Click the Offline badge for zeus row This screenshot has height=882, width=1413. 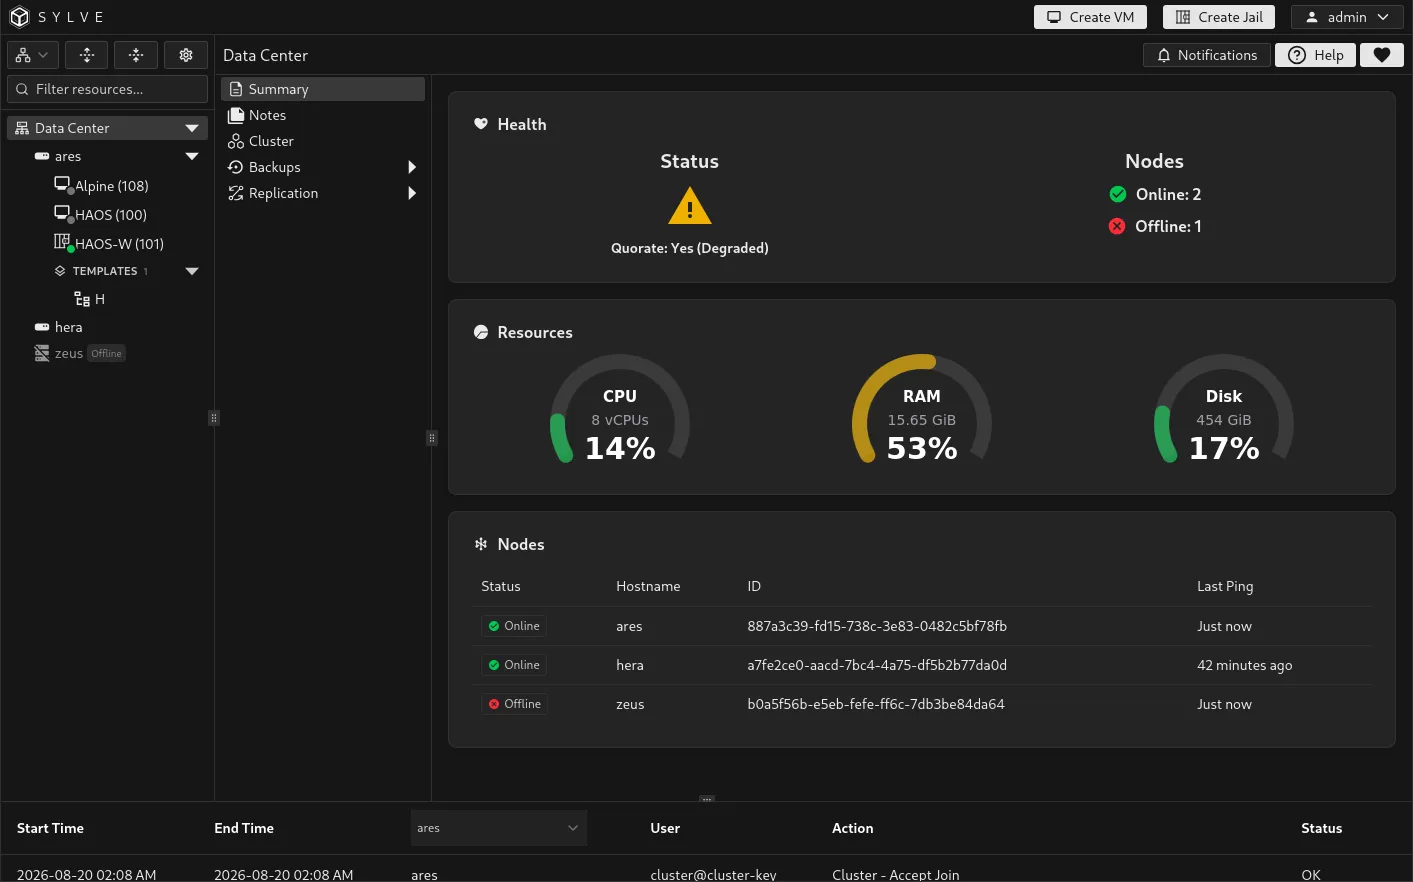tap(515, 704)
